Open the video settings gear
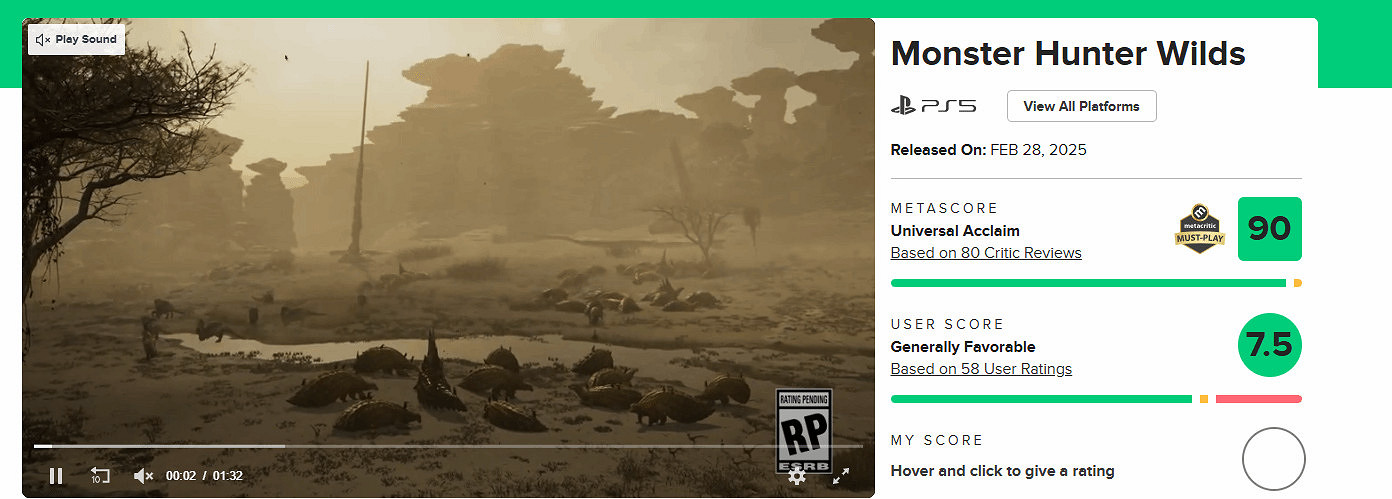1392x499 pixels. [796, 476]
